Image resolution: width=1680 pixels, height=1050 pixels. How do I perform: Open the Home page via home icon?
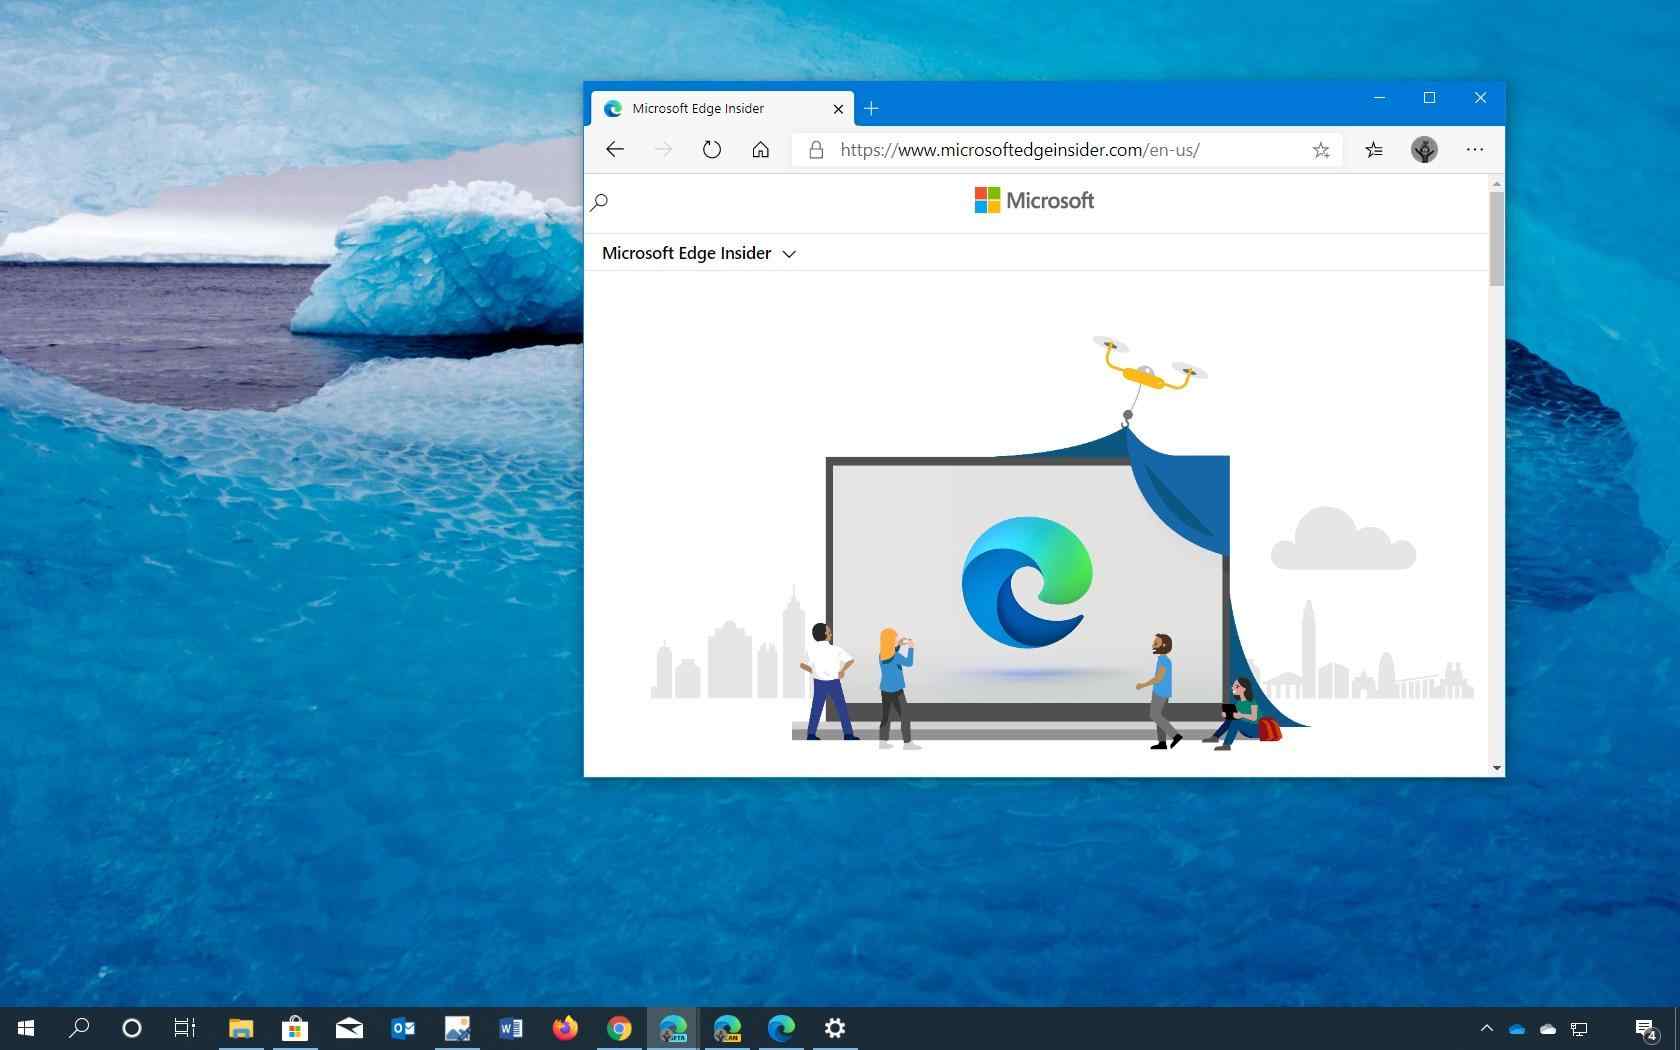pyautogui.click(x=760, y=149)
